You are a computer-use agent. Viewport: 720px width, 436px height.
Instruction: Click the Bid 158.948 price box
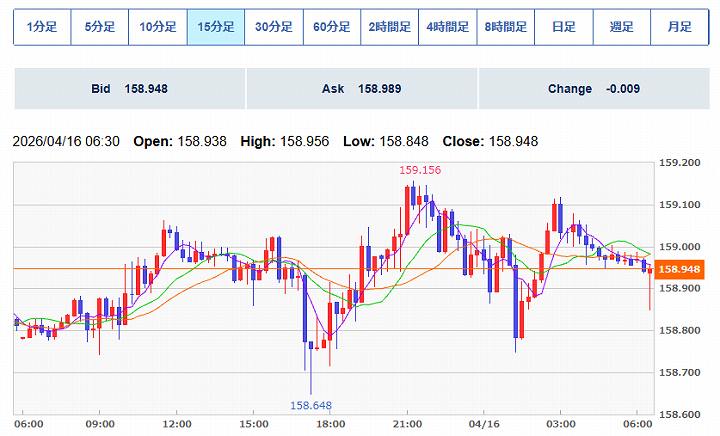tap(129, 89)
